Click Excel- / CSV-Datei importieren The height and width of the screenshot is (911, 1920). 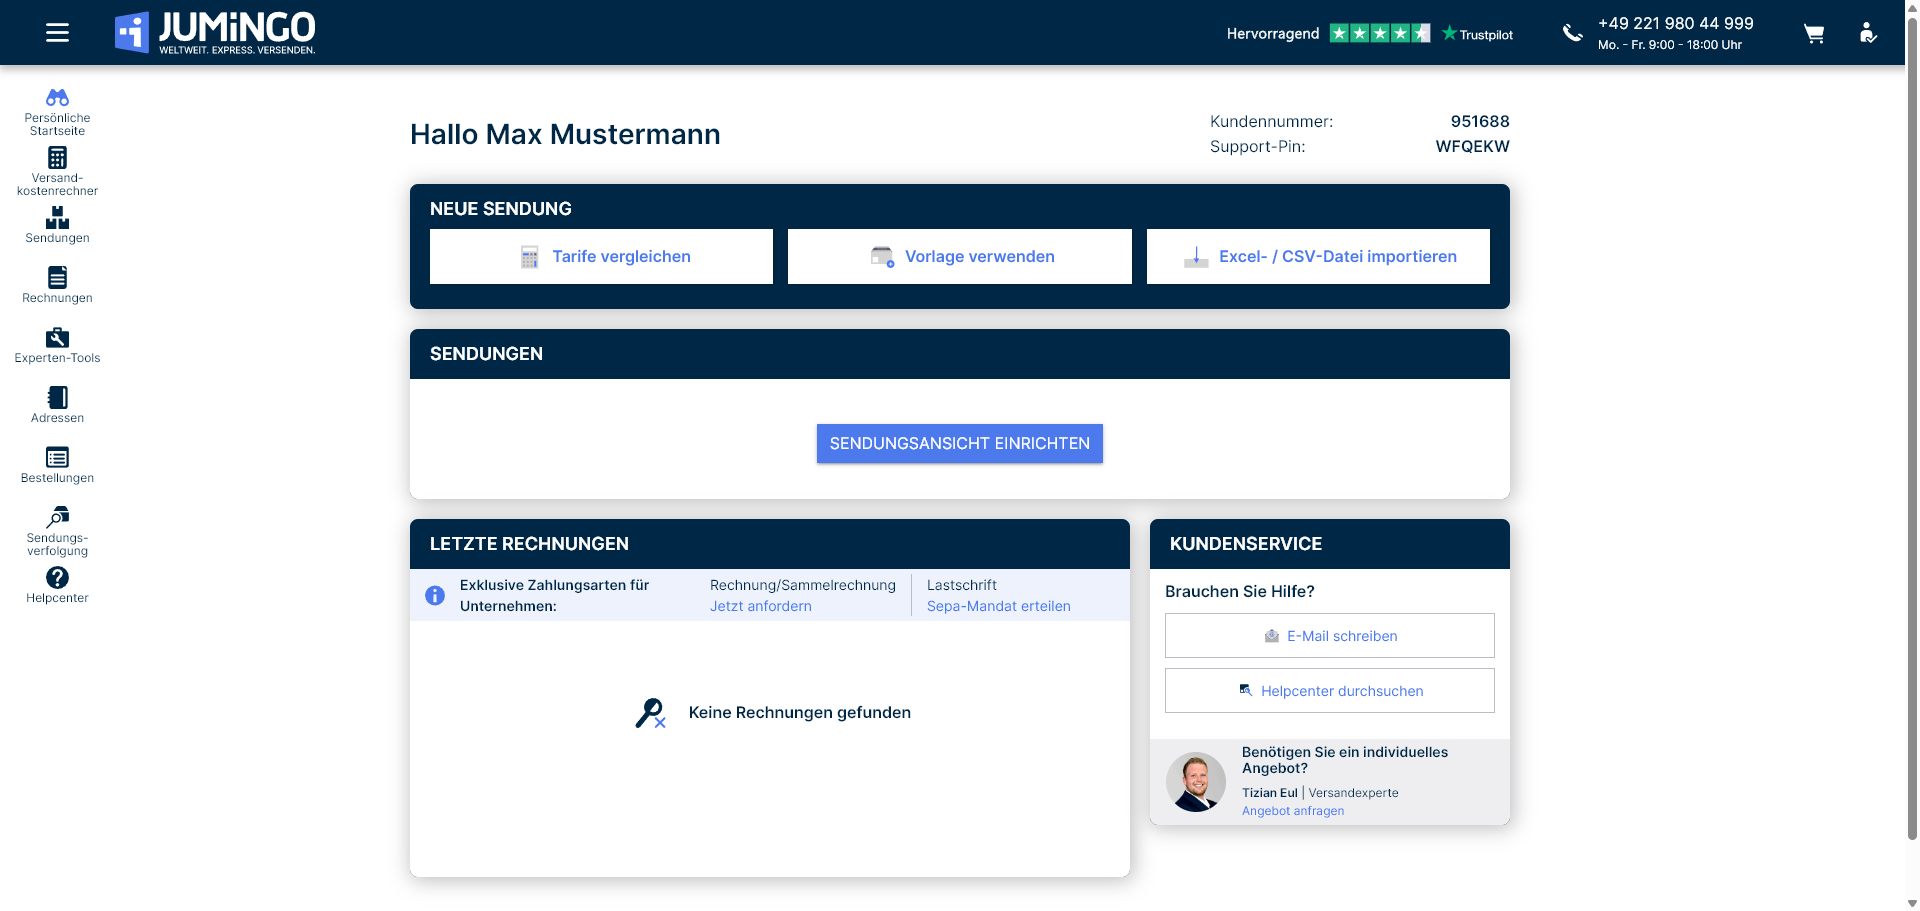click(1318, 257)
